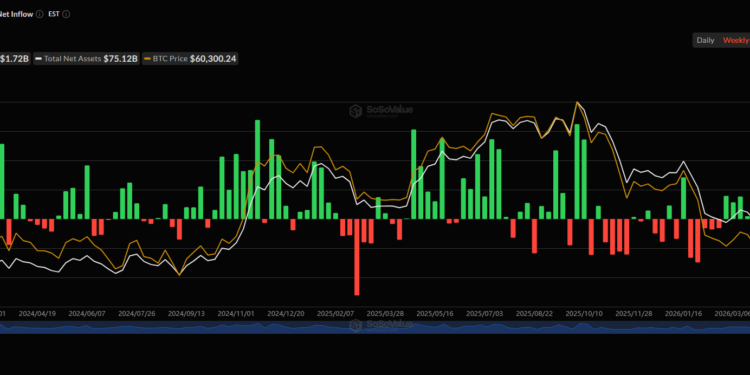Toggle the $1.72B net inflow legend item
Screen dimensions: 750x375
15,59
